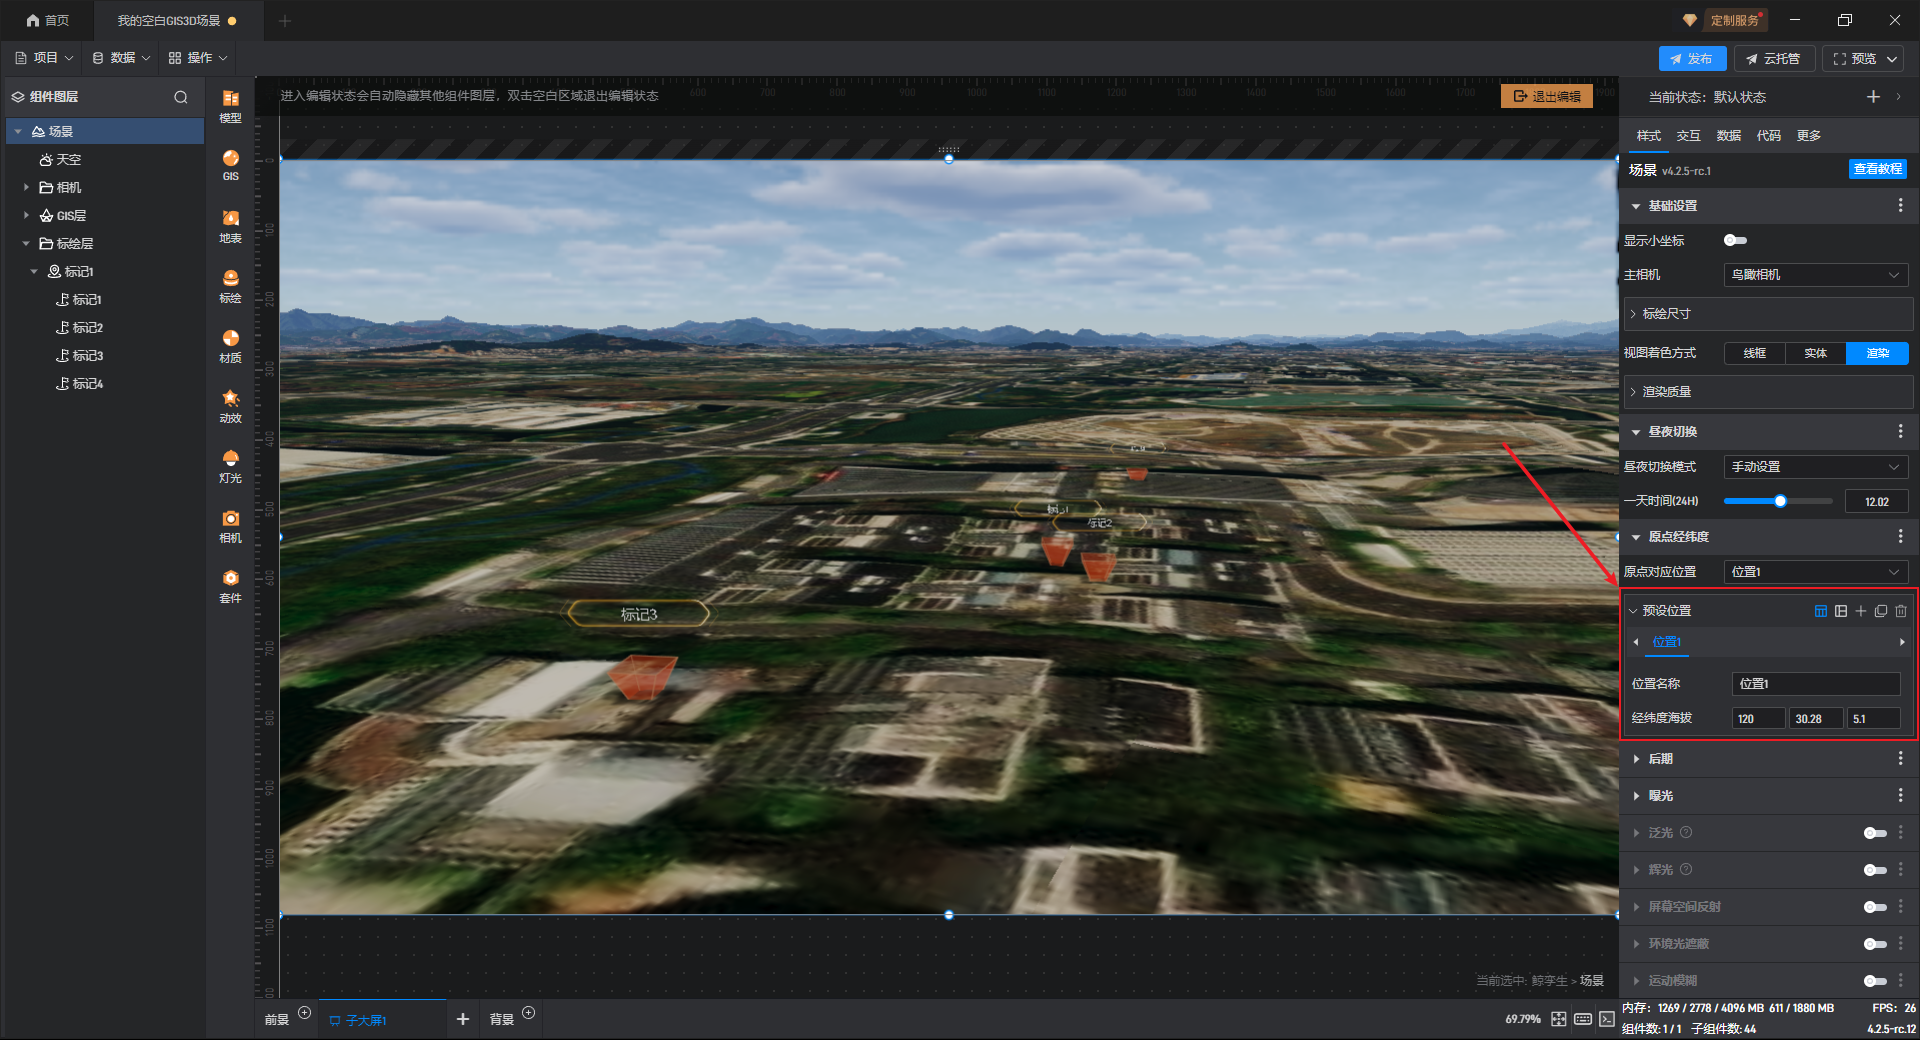This screenshot has width=1920, height=1040.
Task: Click the 退出编辑 button
Action: 1546,96
